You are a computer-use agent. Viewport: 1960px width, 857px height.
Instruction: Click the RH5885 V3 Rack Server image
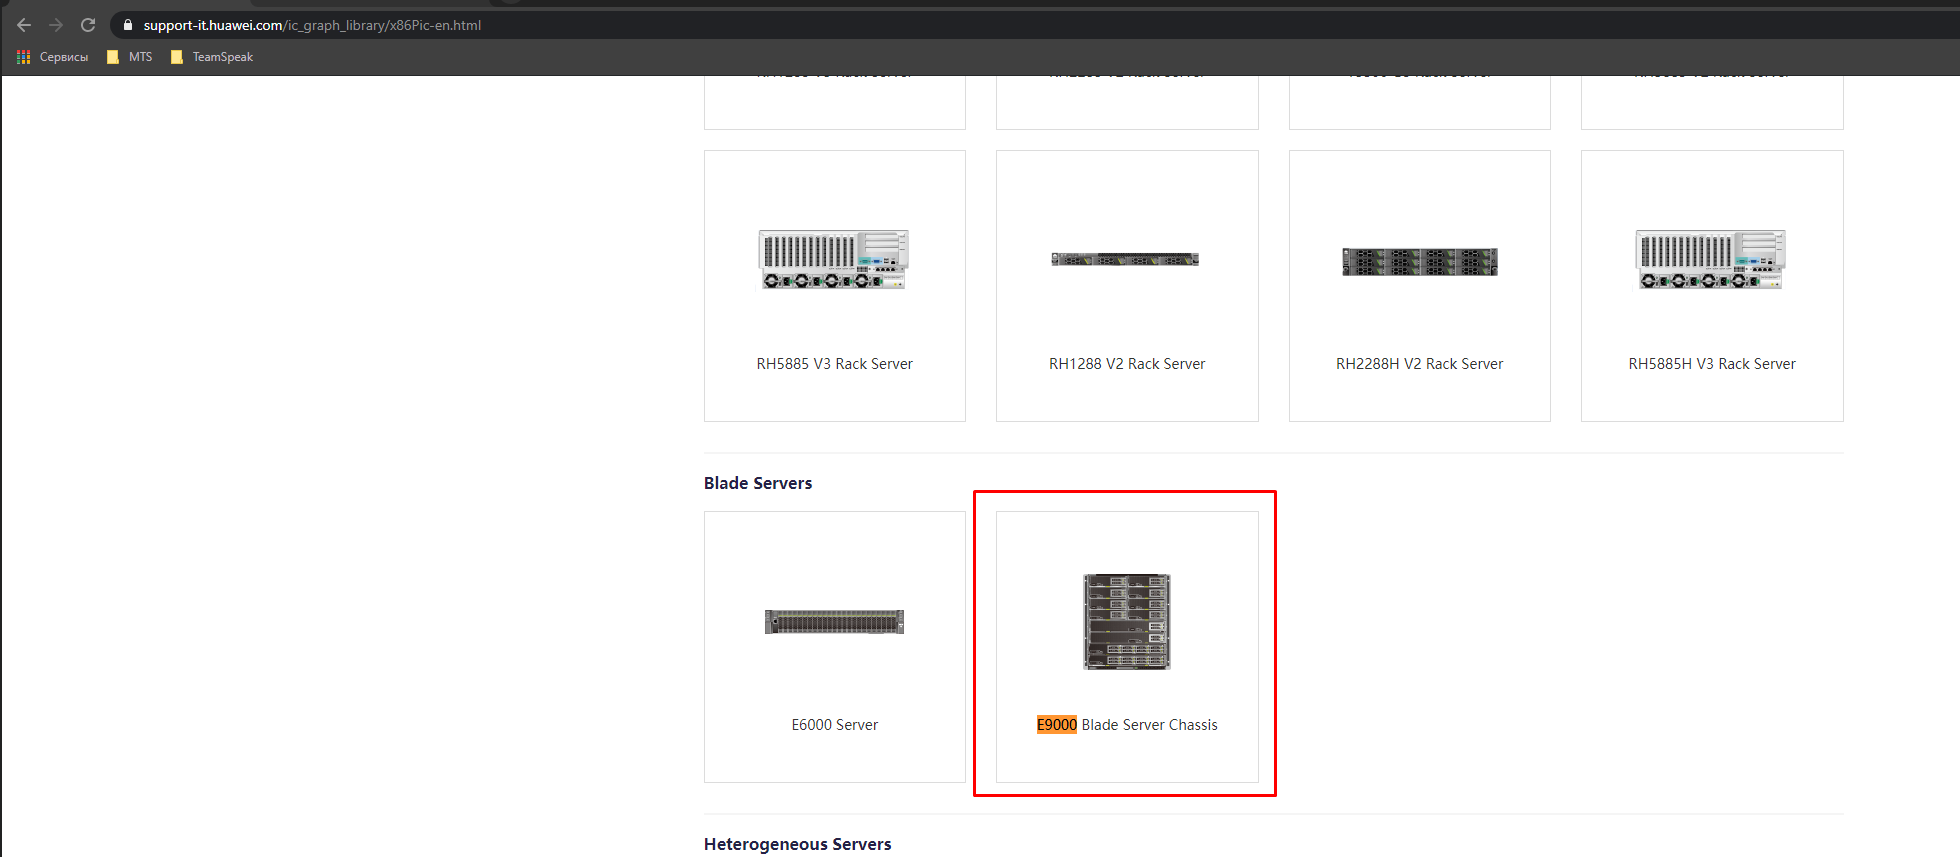(834, 260)
